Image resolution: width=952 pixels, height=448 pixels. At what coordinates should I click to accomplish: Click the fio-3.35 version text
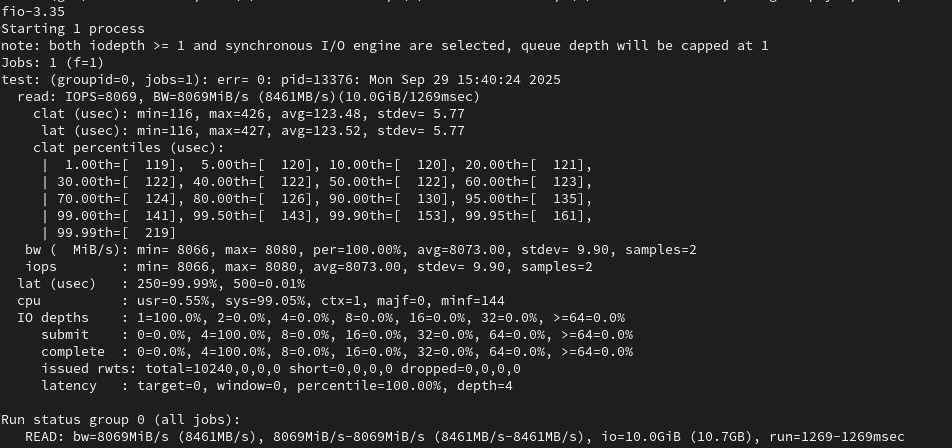[33, 12]
